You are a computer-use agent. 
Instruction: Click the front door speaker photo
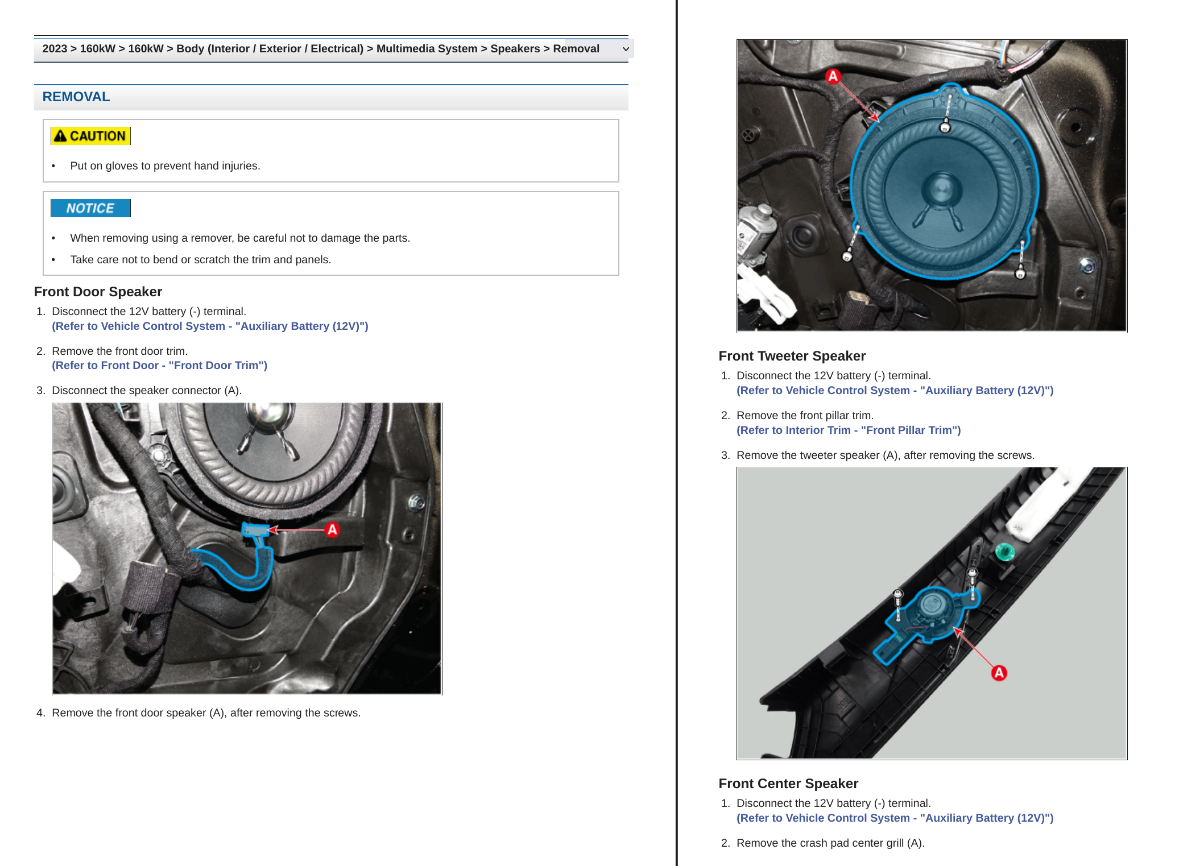[x=932, y=186]
